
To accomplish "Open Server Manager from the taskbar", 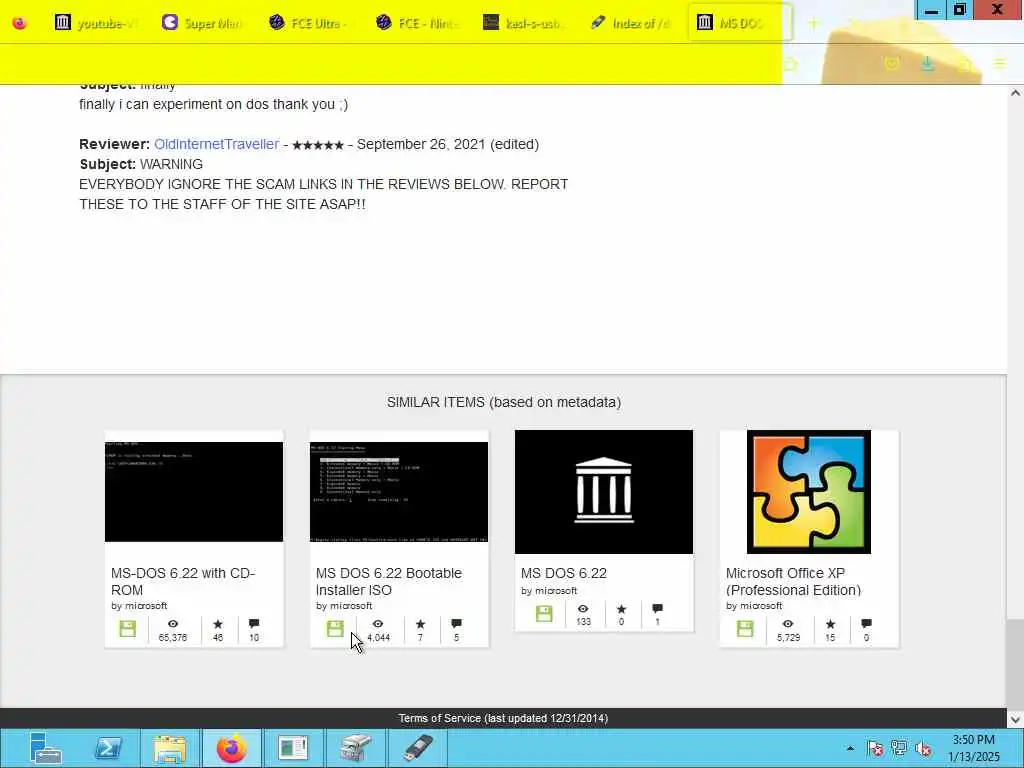I will click(x=46, y=748).
